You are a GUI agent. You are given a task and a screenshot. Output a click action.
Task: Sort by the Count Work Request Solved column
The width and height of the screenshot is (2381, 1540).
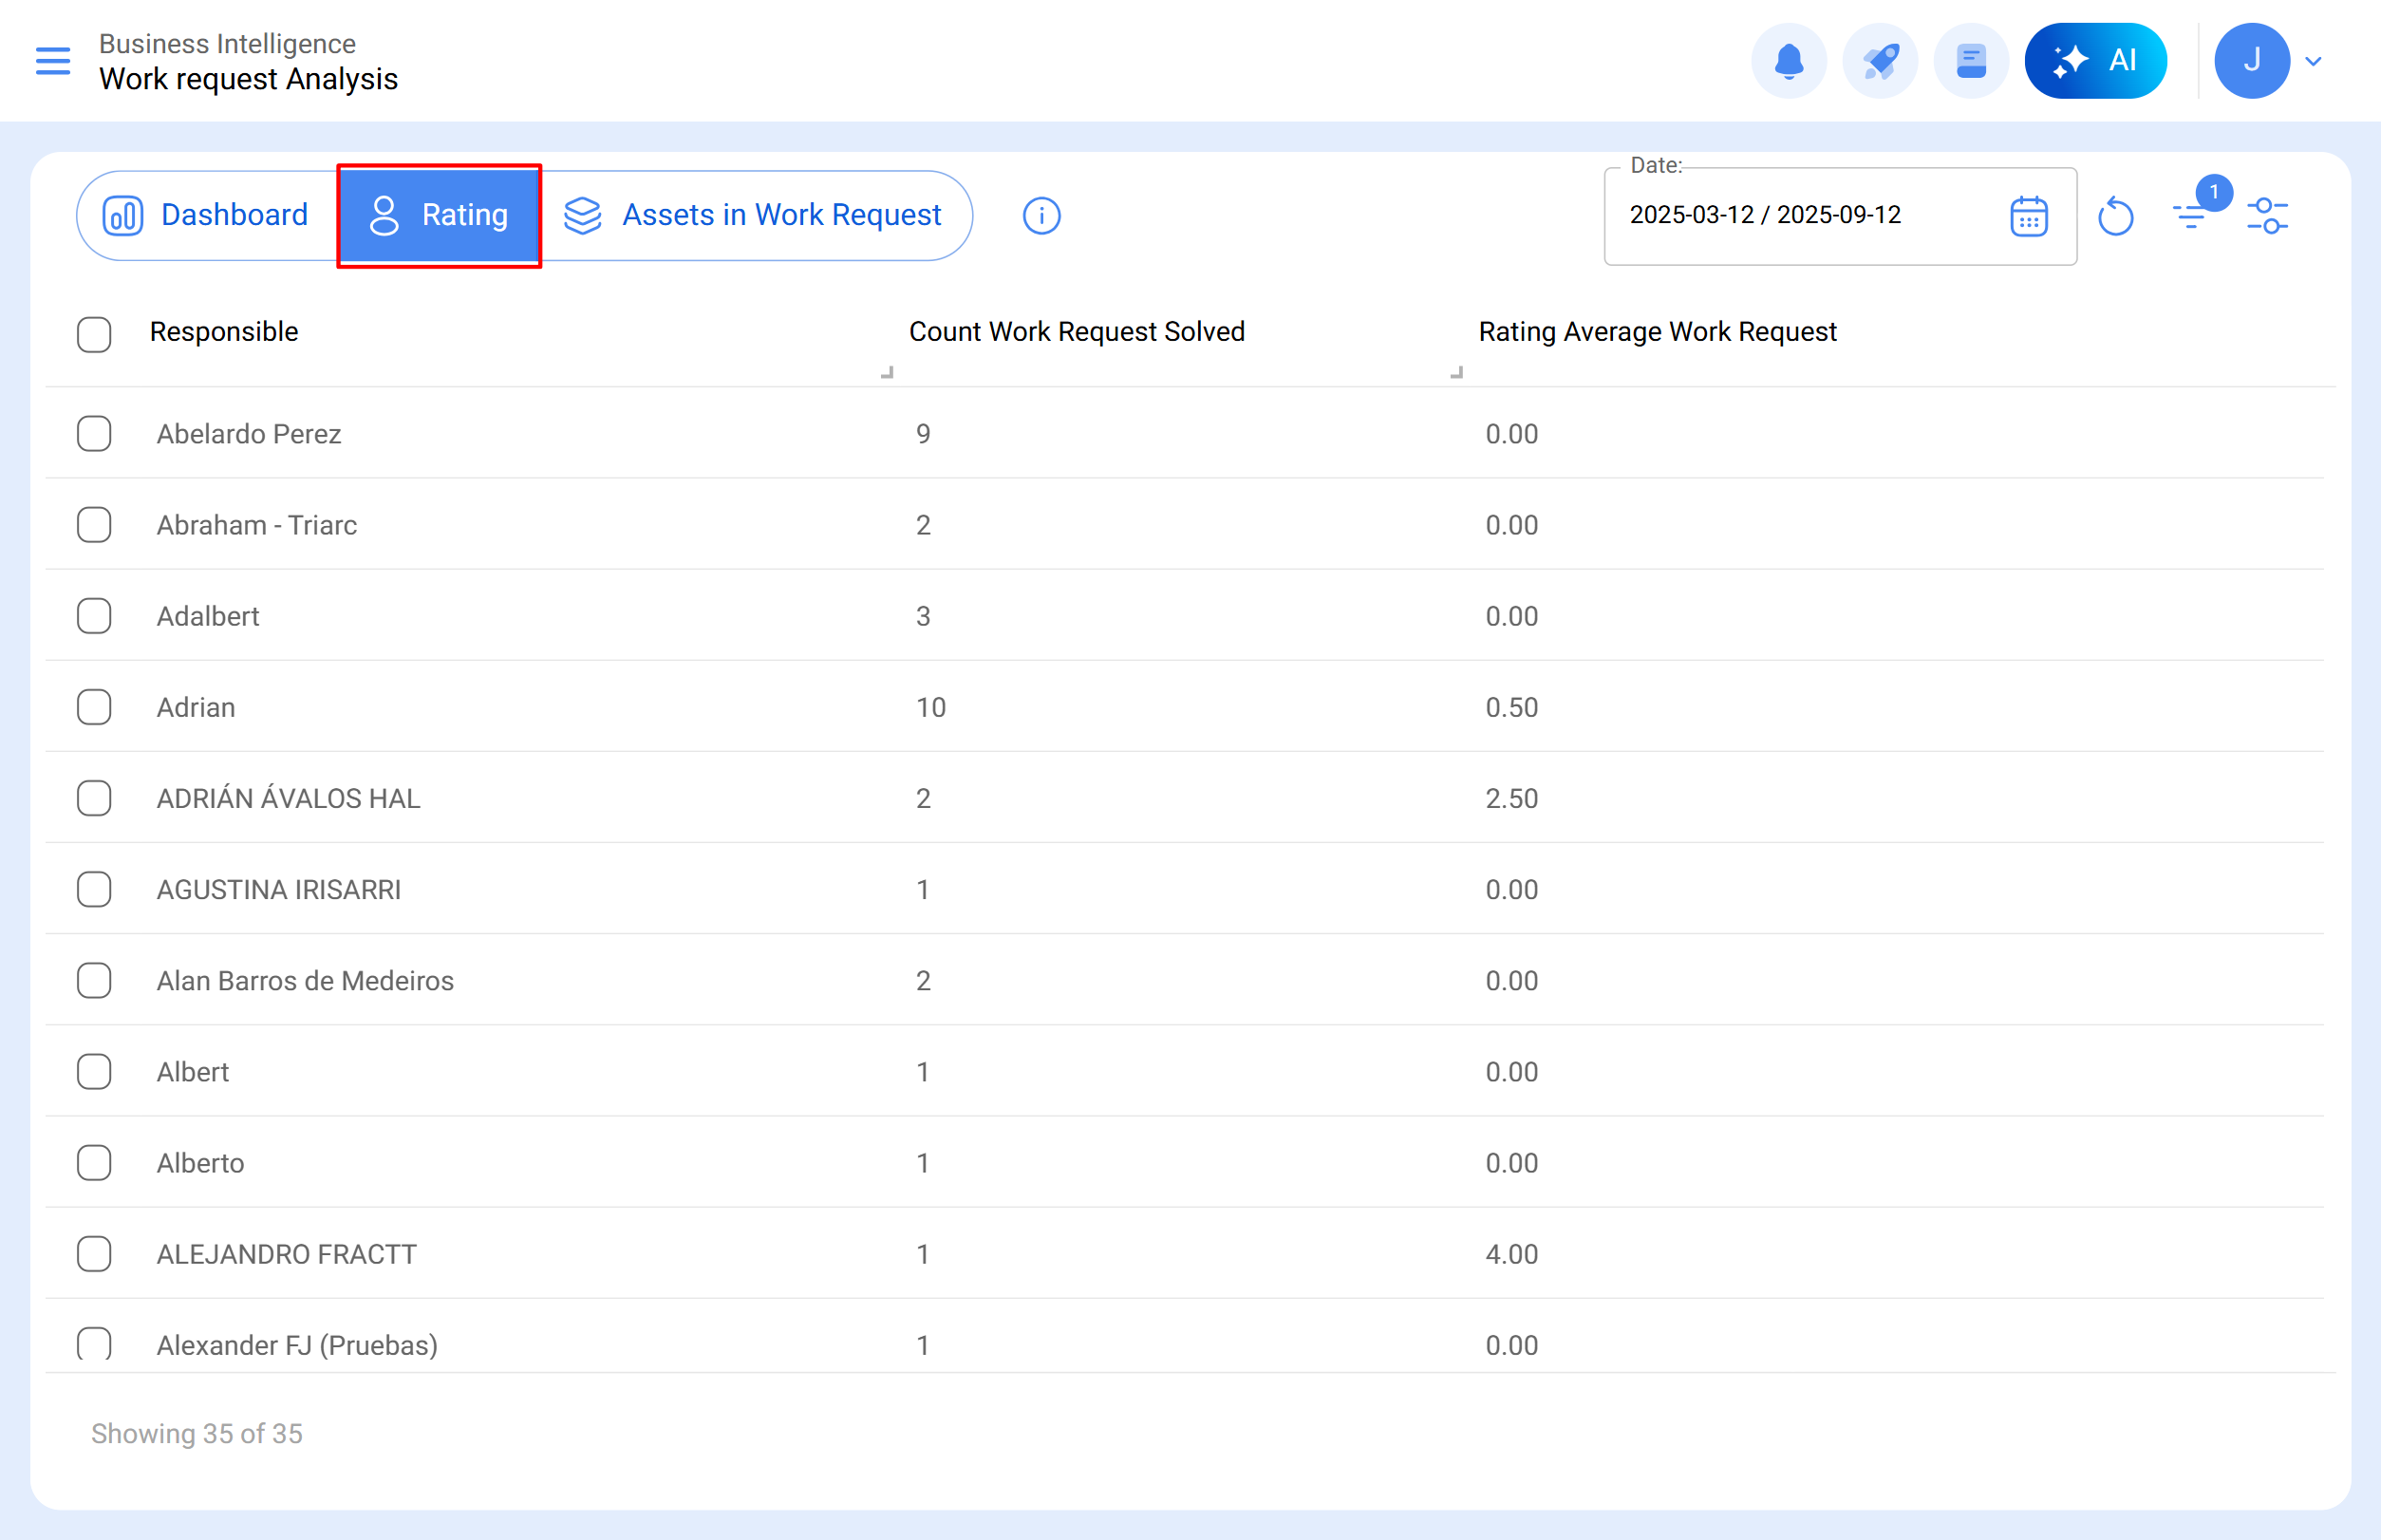pyautogui.click(x=1077, y=331)
